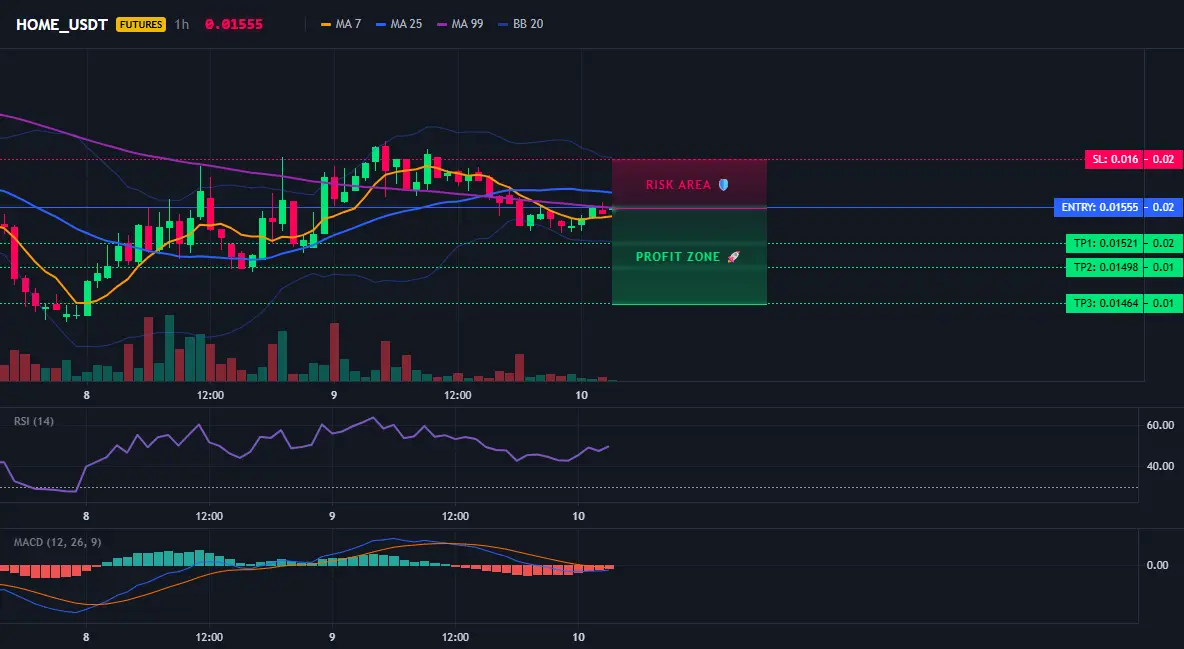The image size is (1184, 649).
Task: Toggle the MA 99 legend entry
Action: pyautogui.click(x=461, y=24)
